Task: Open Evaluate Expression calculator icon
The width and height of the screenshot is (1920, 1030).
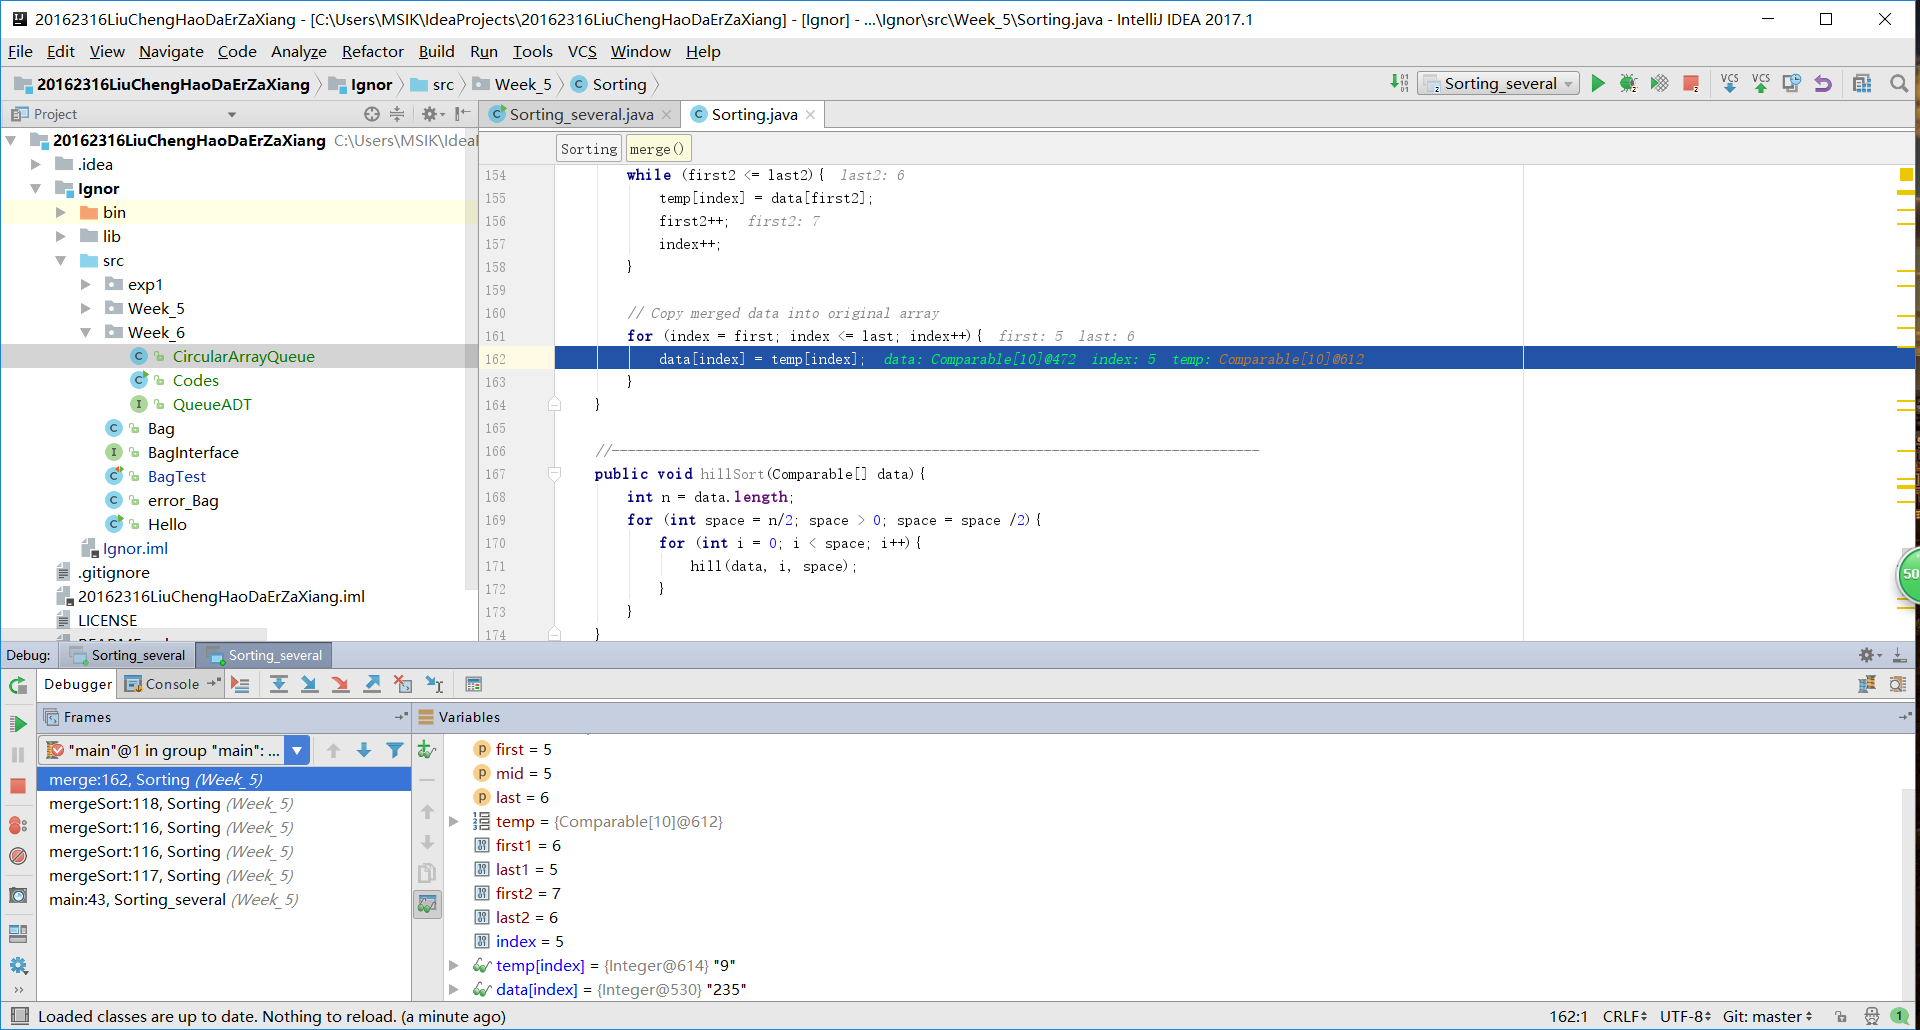Action: (x=474, y=684)
